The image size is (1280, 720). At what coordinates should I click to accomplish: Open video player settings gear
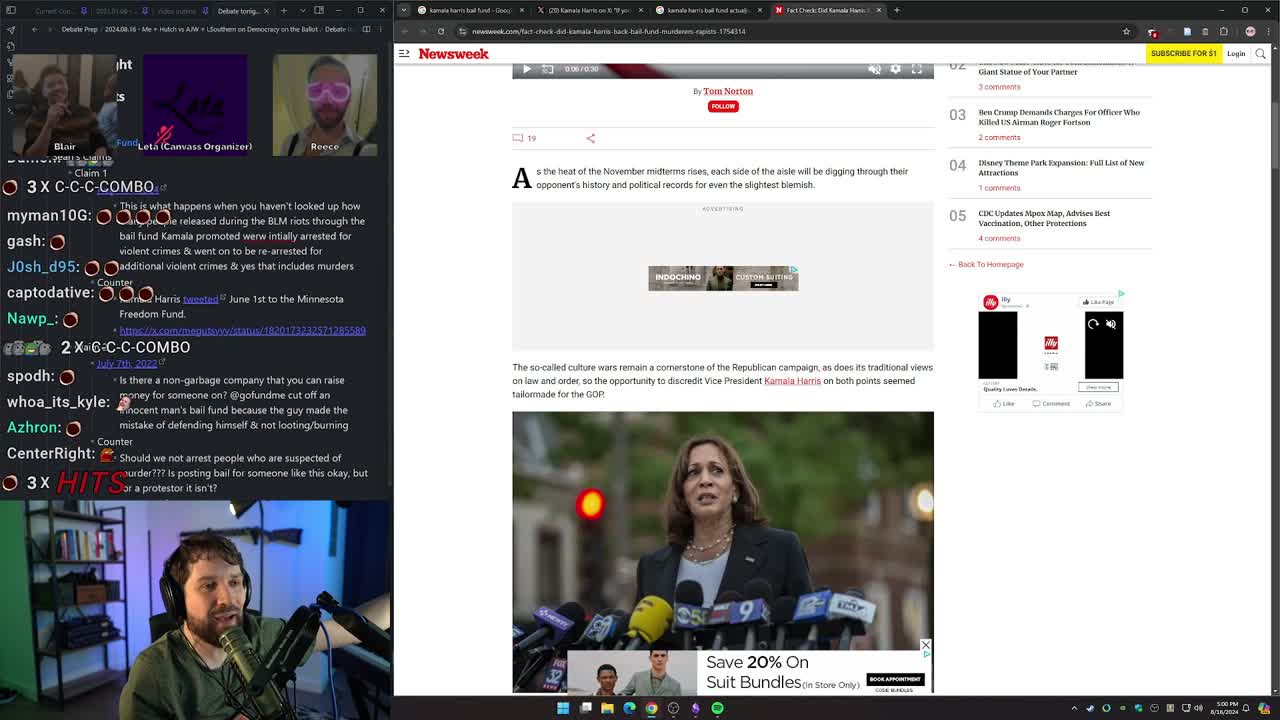click(x=895, y=69)
